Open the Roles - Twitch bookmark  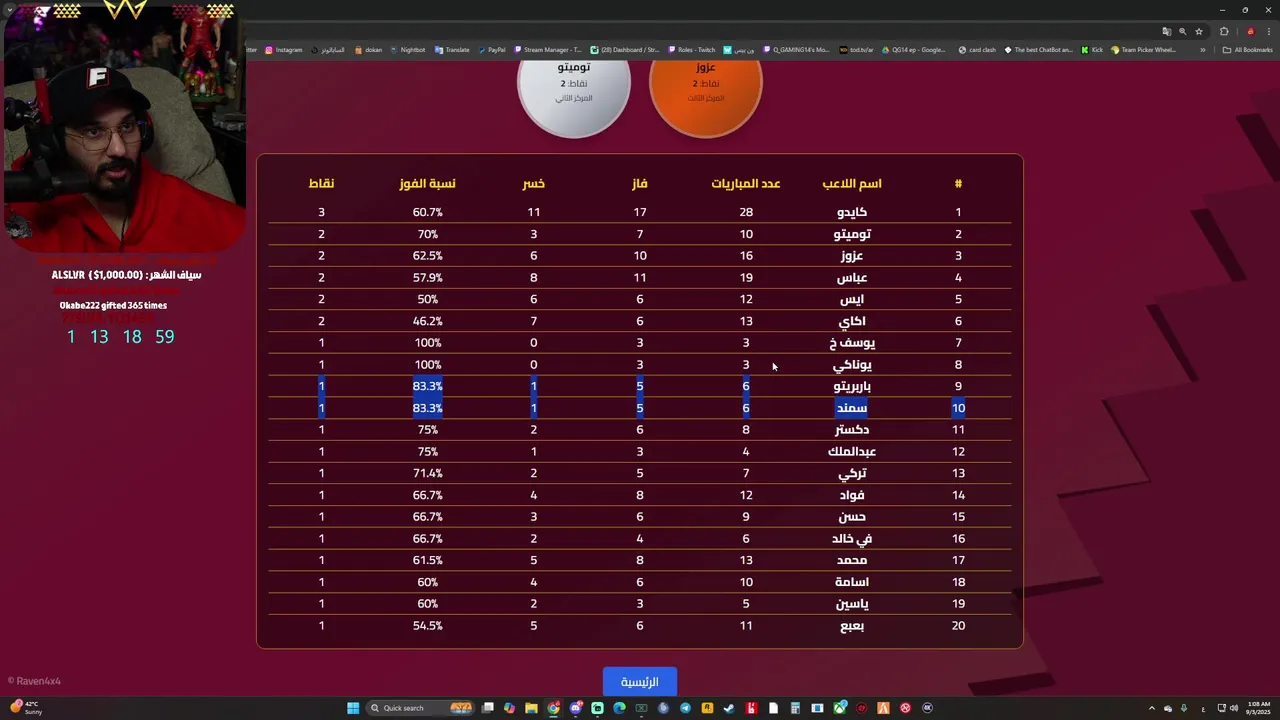click(691, 50)
